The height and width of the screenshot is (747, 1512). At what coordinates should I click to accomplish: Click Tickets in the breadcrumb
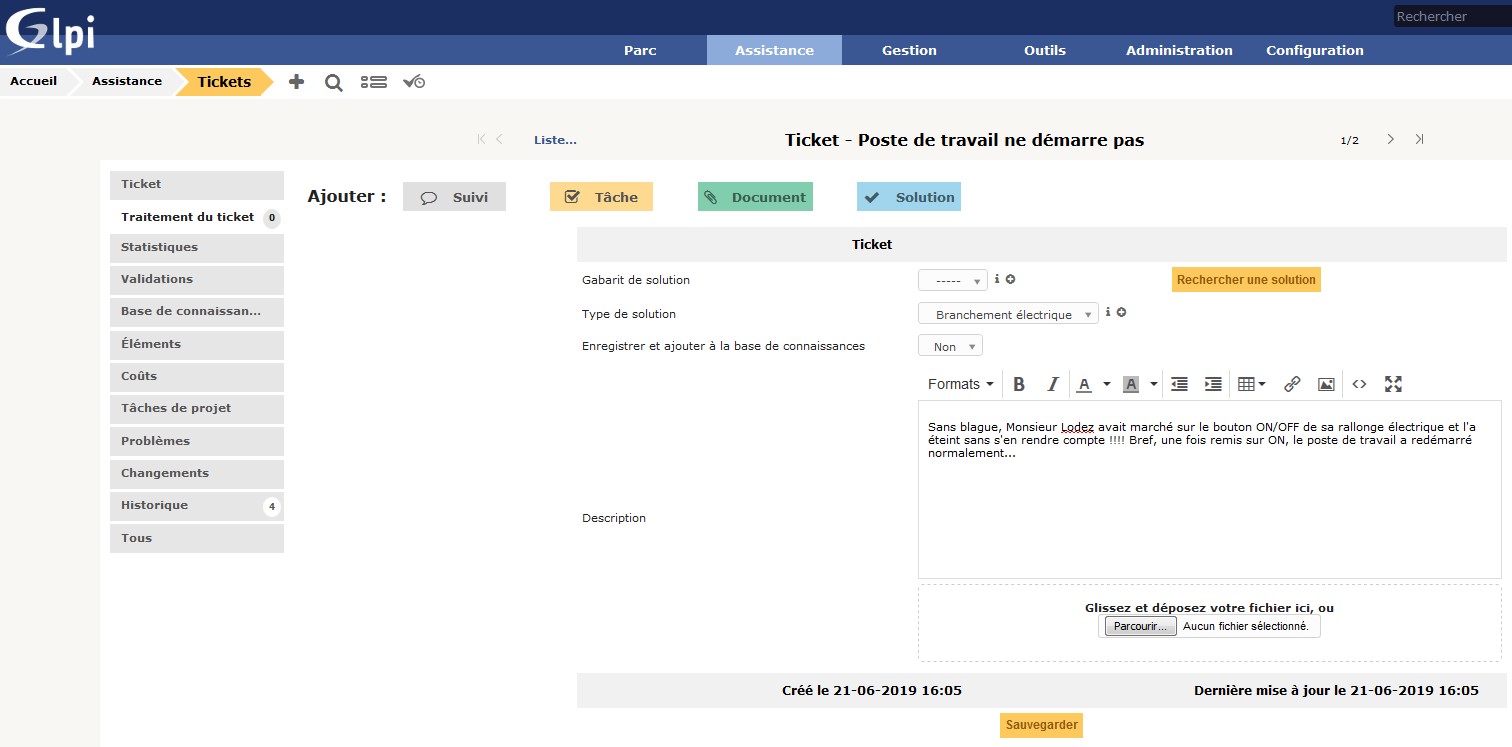tap(224, 82)
